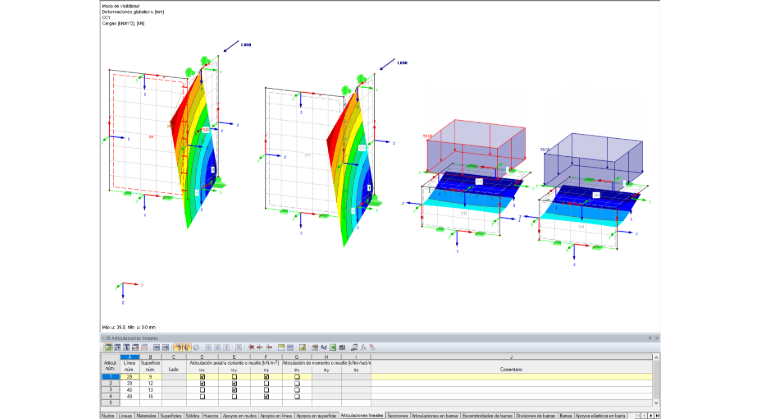This screenshot has height=419, width=760.
Task: Click the red fx-crossed formula icon
Action: 372,347
